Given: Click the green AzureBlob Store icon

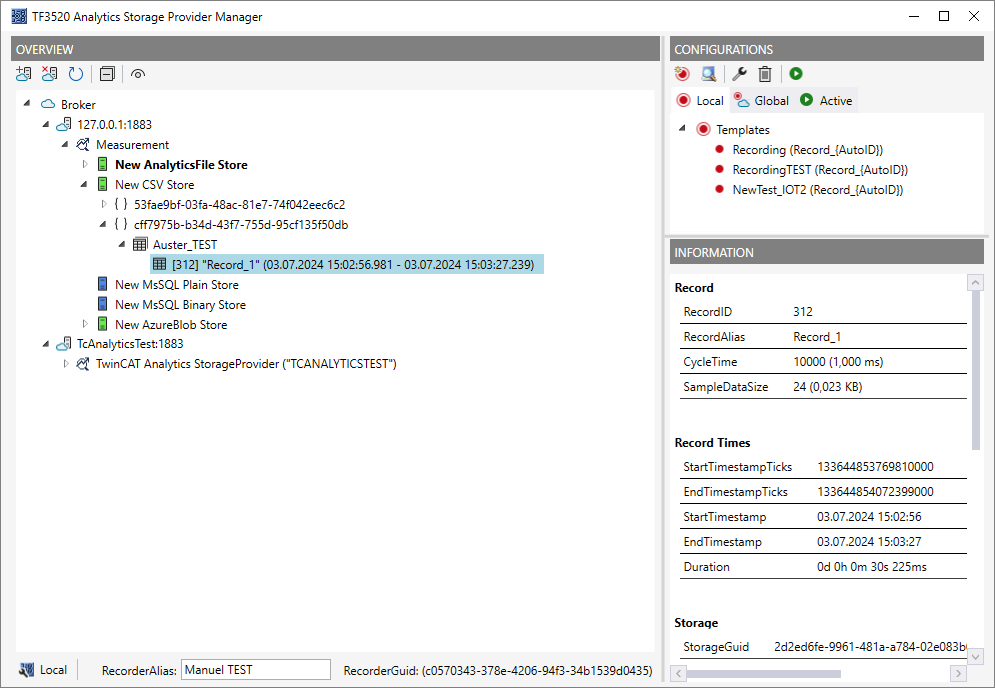Looking at the screenshot, I should pos(102,324).
